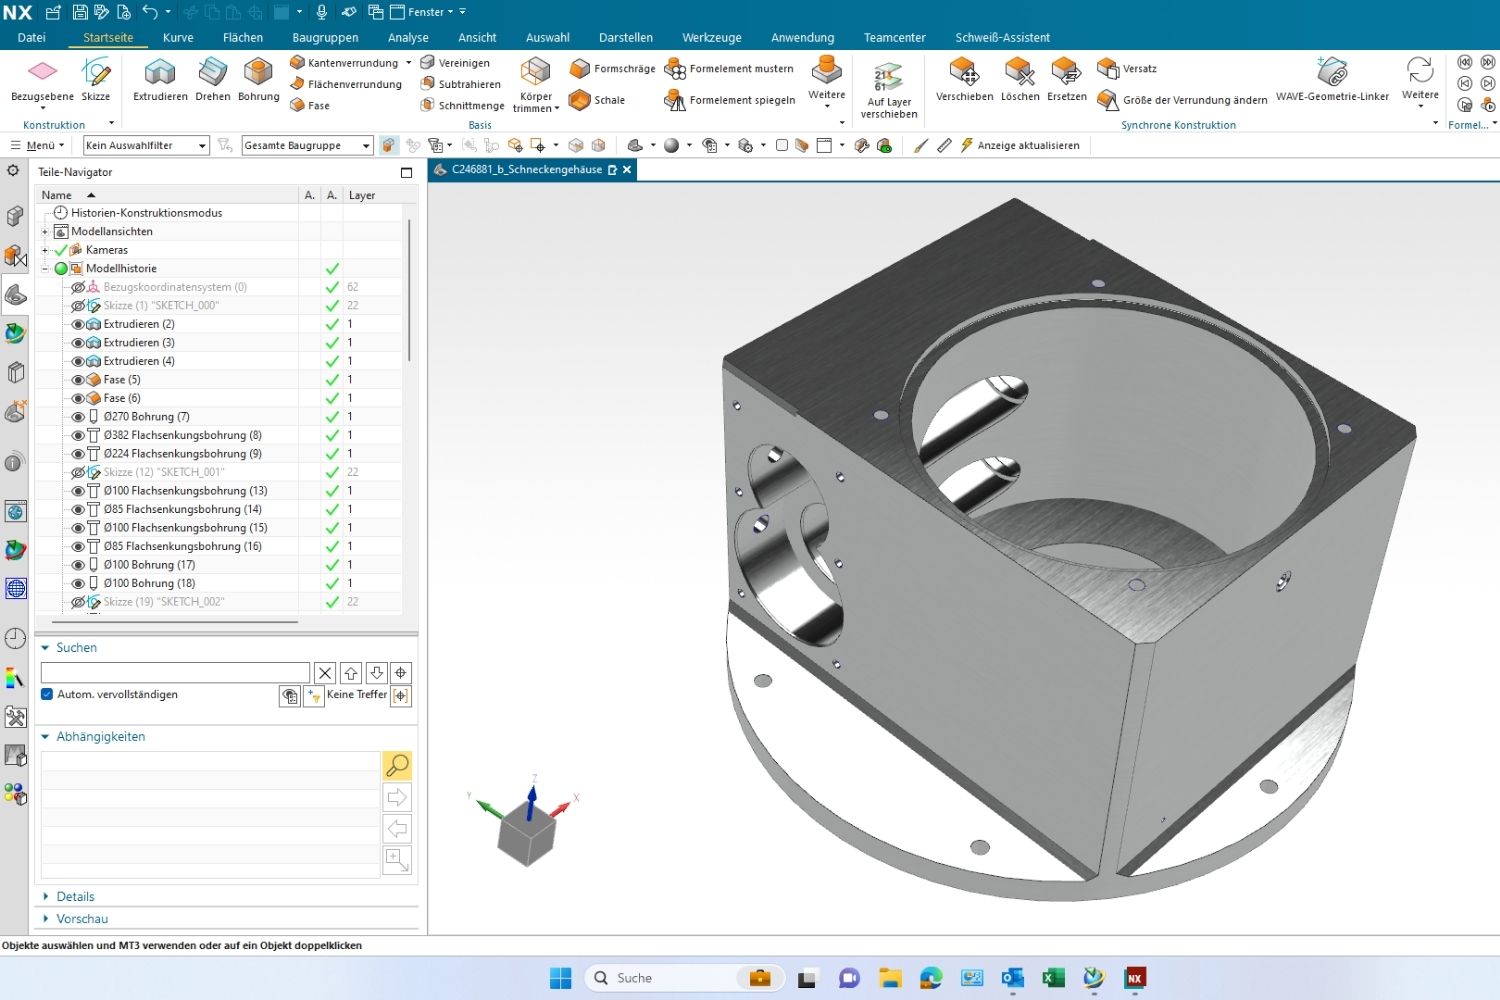Screen dimensions: 1500x1000
Task: Click the WAVE-Geometrie-Linker icon
Action: click(1332, 78)
